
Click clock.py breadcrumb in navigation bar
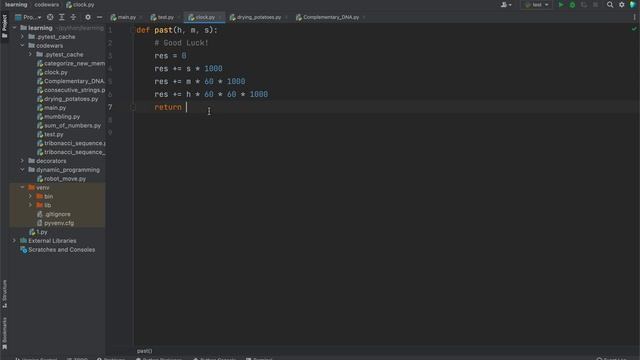[80, 5]
